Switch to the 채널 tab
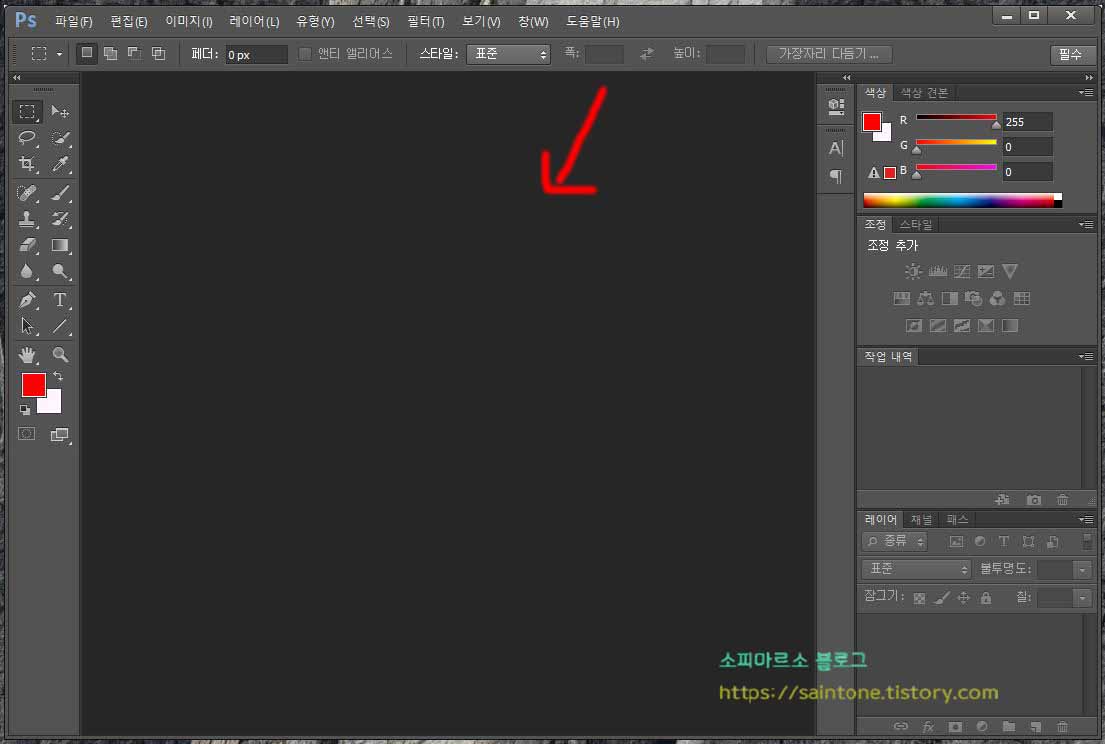1105x744 pixels. point(921,519)
